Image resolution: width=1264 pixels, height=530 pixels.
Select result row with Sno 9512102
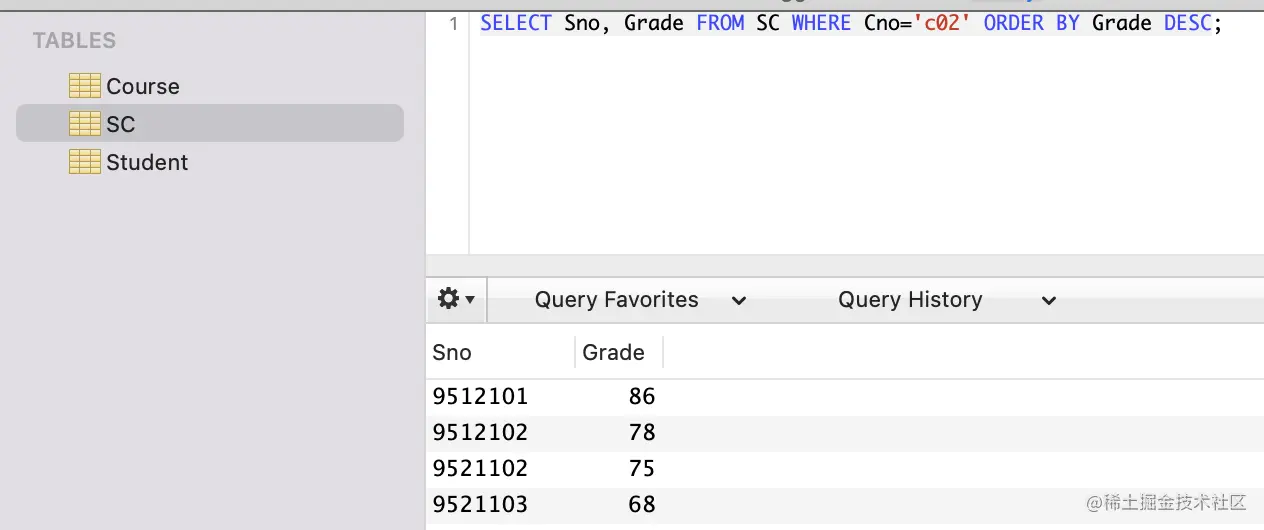click(480, 433)
